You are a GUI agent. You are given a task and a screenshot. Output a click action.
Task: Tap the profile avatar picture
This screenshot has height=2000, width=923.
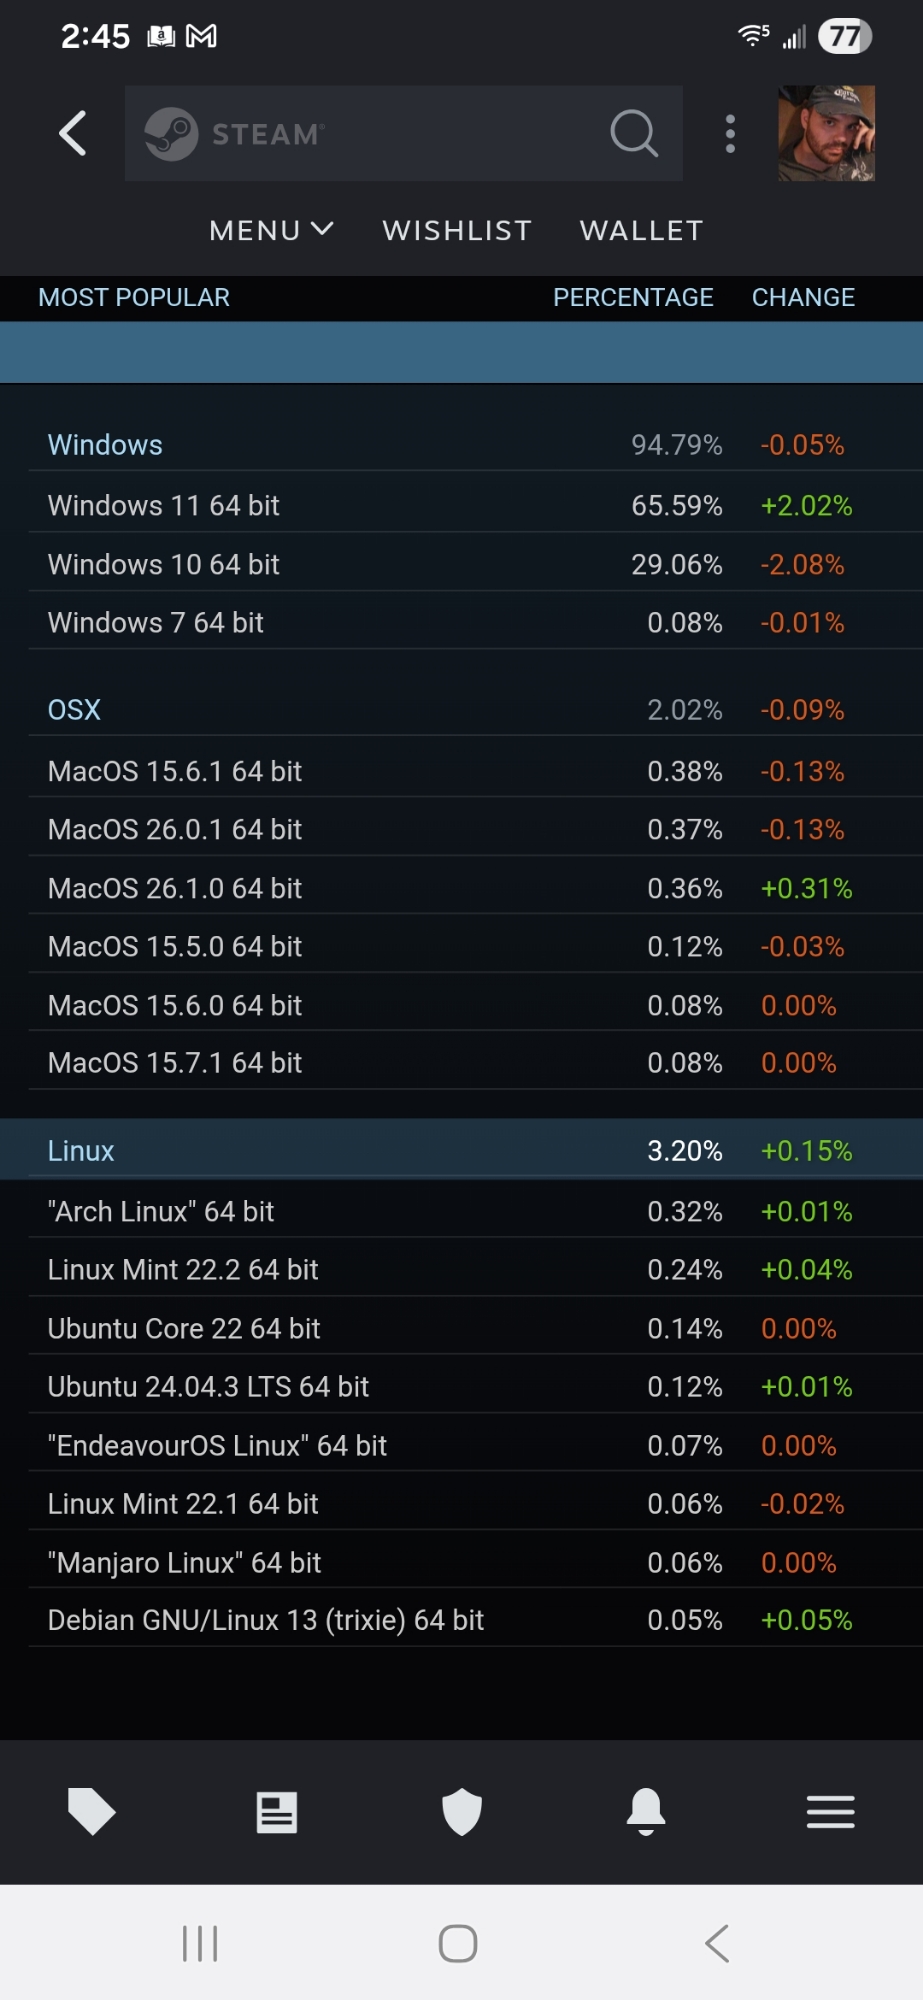tap(826, 133)
